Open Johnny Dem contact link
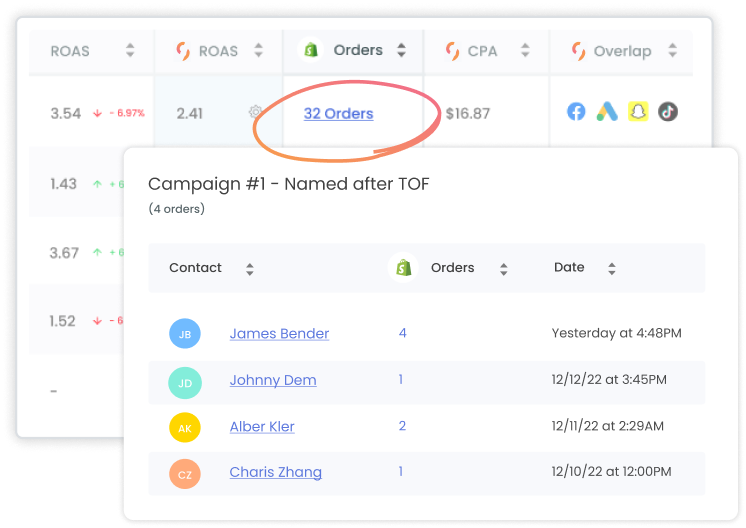This screenshot has height=528, width=746. coord(273,381)
